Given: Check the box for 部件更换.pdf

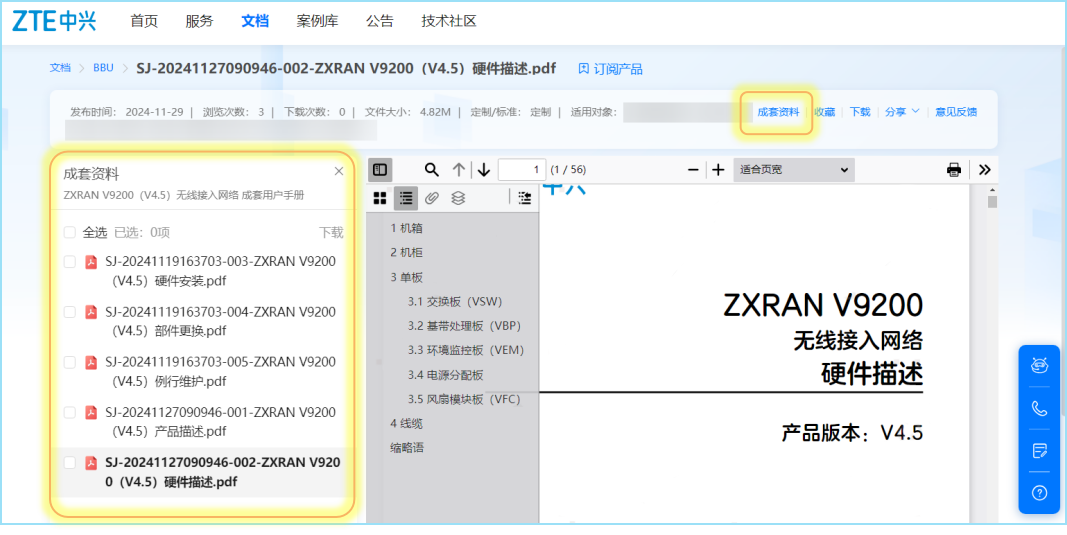Looking at the screenshot, I should click(x=69, y=312).
